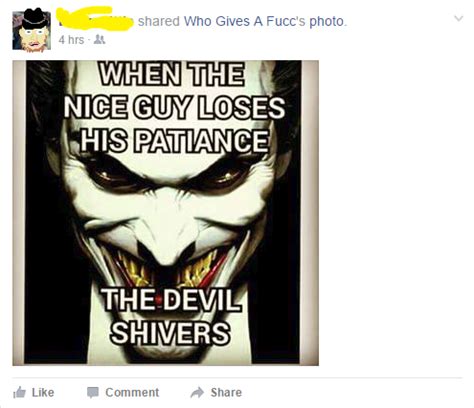
Task: Click 'THE DEVIL SHIVERS' text on meme
Action: click(171, 316)
